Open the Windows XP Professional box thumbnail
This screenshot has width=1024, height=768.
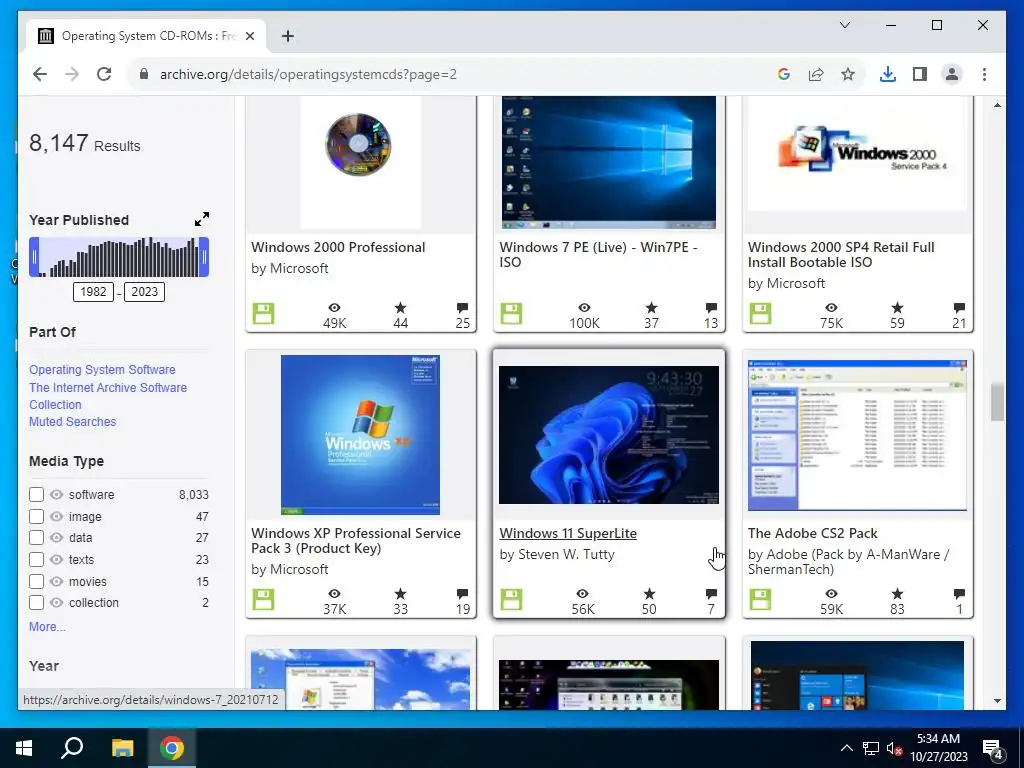click(360, 435)
